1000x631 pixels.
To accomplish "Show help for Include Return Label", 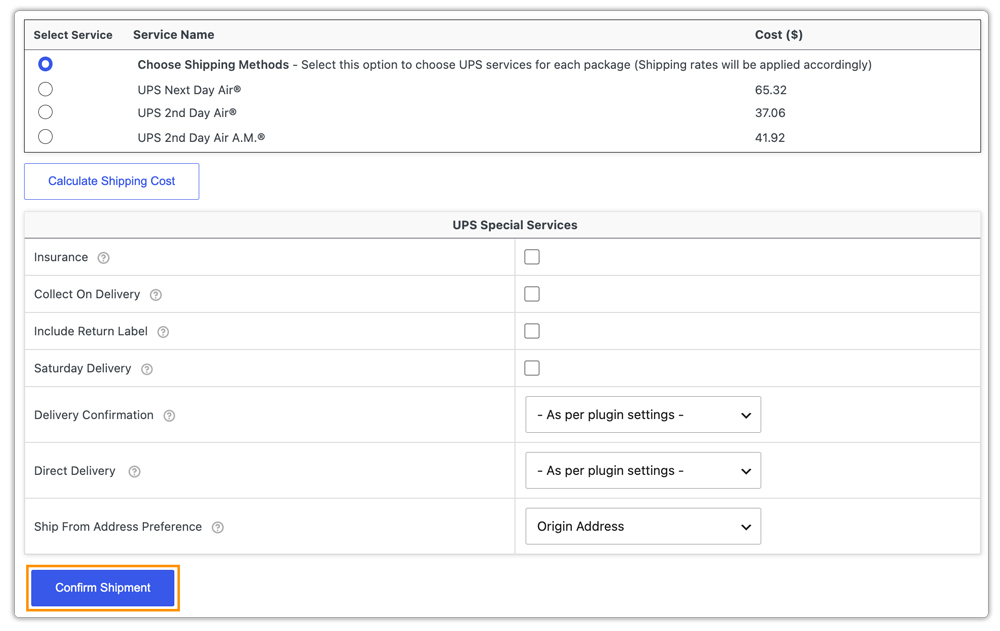I will [163, 332].
